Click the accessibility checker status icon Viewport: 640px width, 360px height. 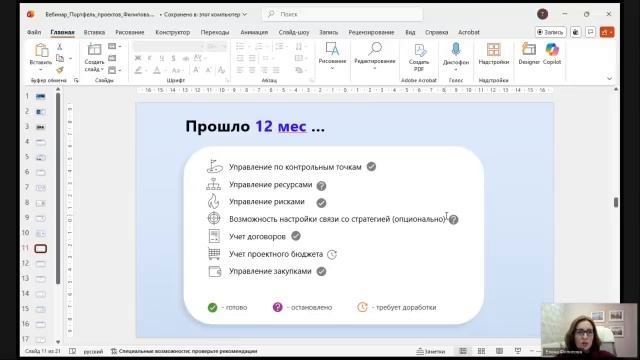(x=114, y=351)
